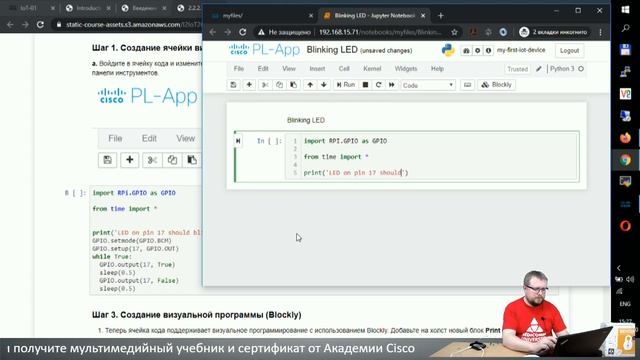Cut selected cell with Jupyter scissors icon

pyautogui.click(x=265, y=85)
